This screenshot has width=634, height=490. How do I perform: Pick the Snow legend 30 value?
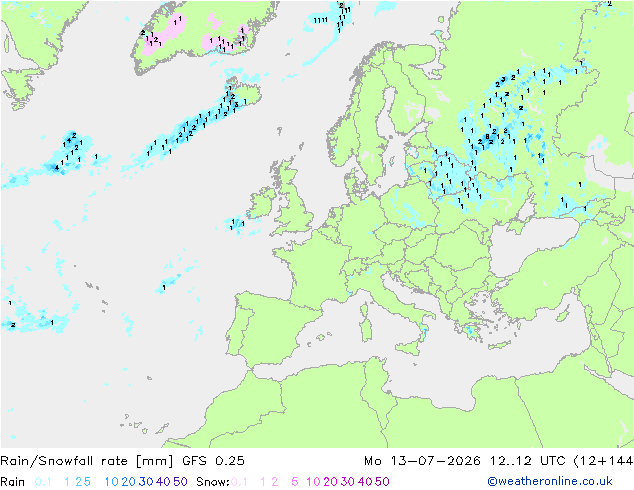(x=348, y=482)
